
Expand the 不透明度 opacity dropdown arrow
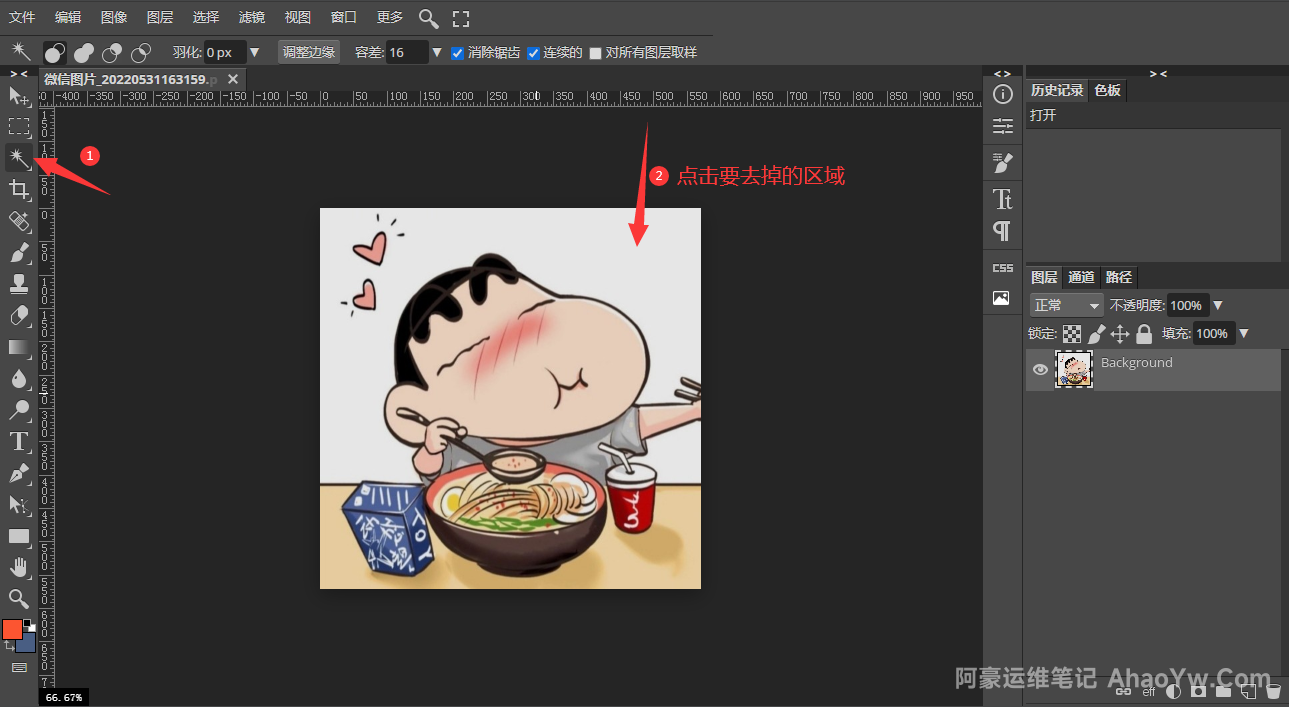click(1218, 305)
